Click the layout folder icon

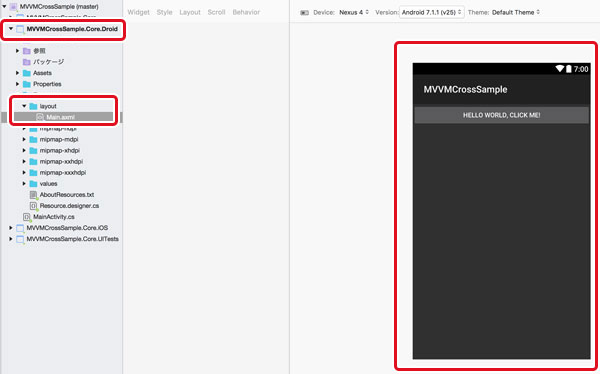(x=33, y=106)
